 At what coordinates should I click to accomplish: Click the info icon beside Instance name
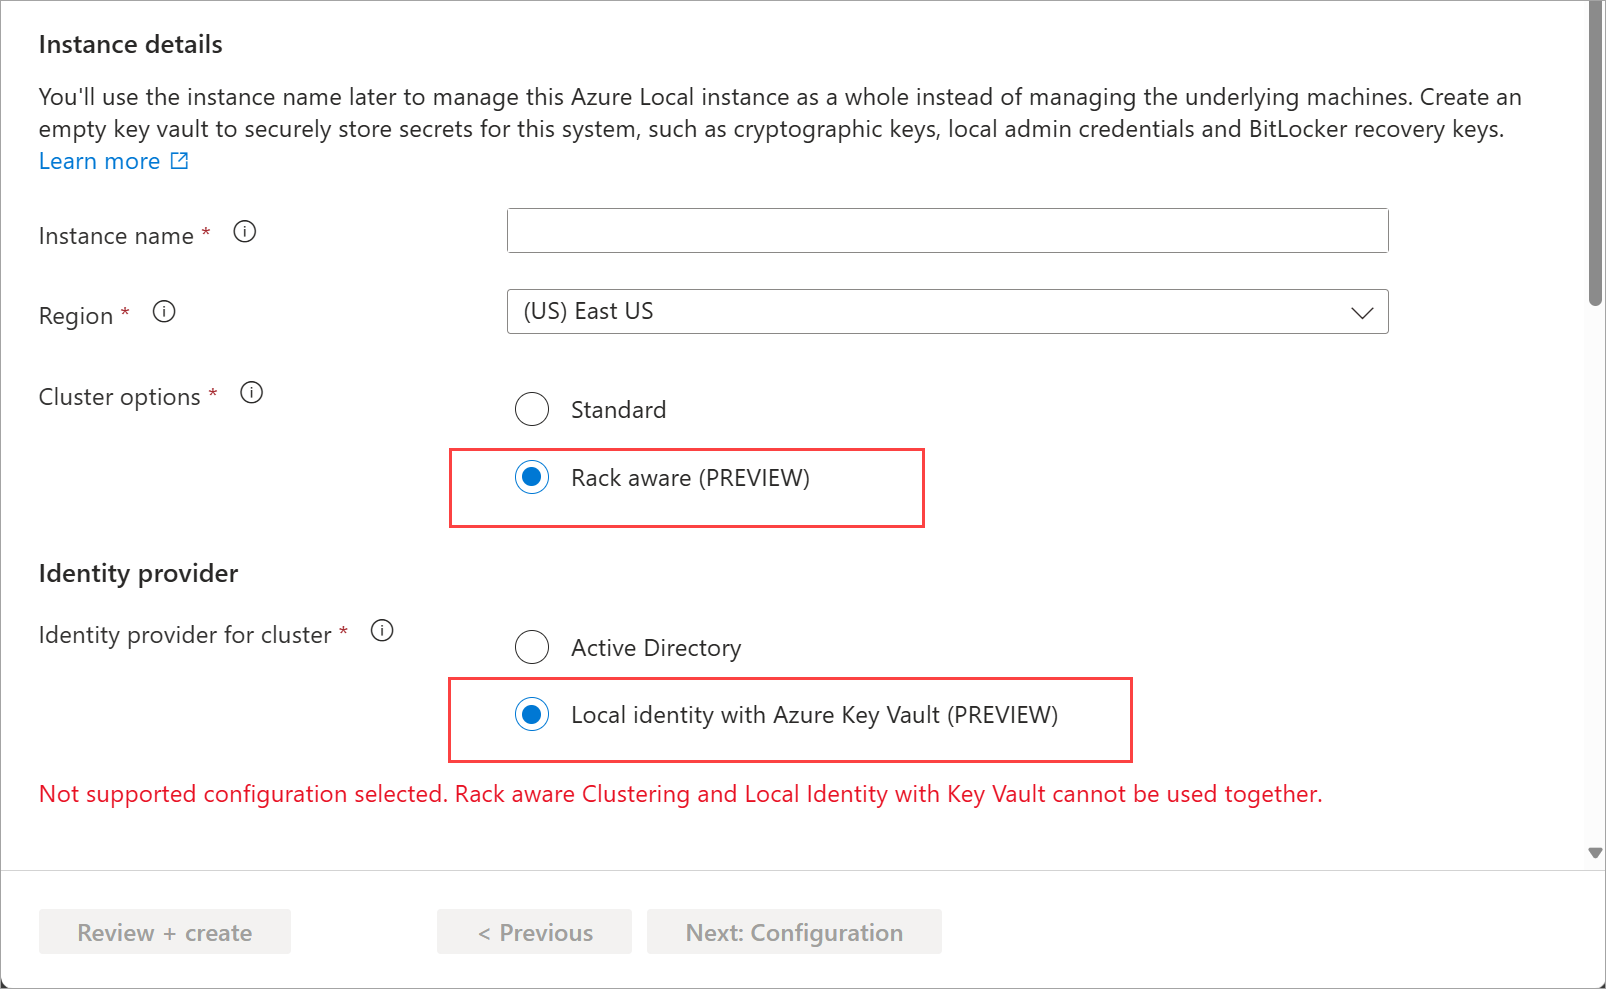(245, 232)
